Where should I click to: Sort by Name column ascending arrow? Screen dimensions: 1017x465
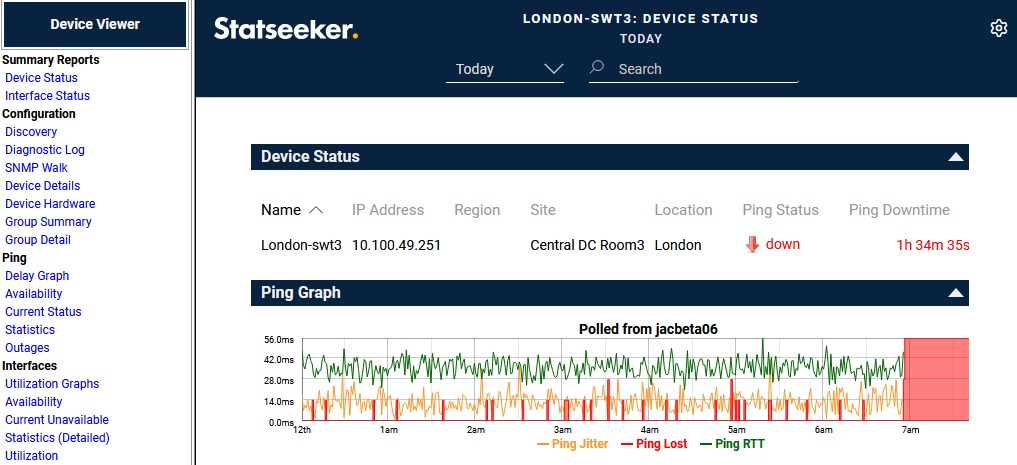(x=316, y=210)
